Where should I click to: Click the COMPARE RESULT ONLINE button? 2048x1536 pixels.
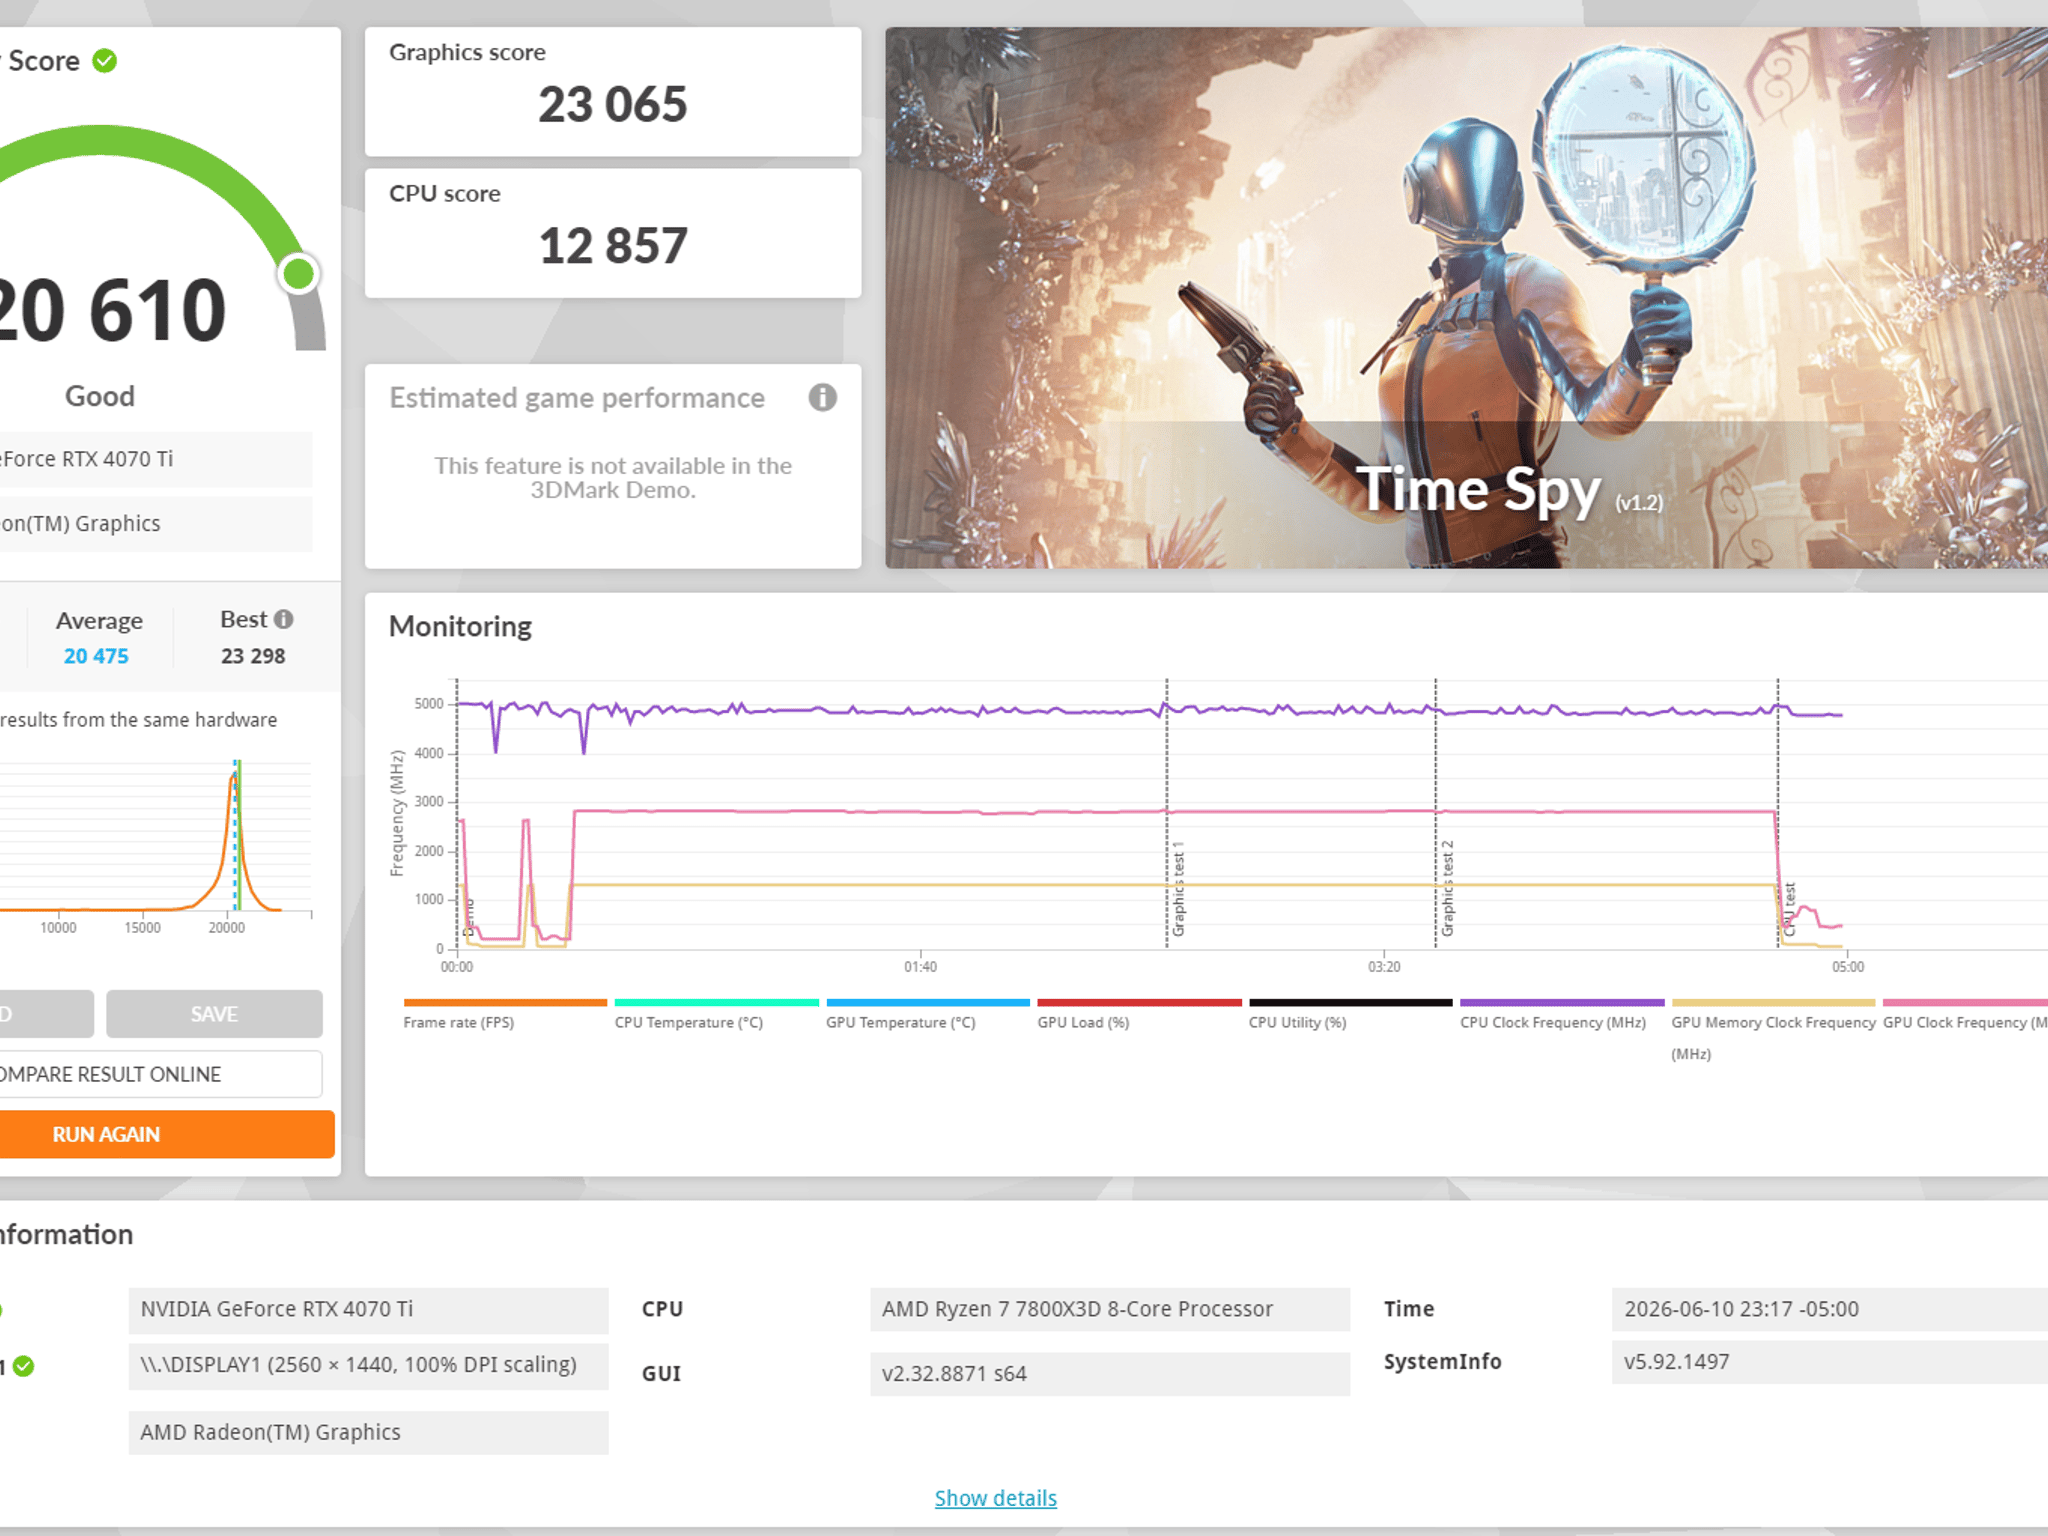[x=160, y=1074]
